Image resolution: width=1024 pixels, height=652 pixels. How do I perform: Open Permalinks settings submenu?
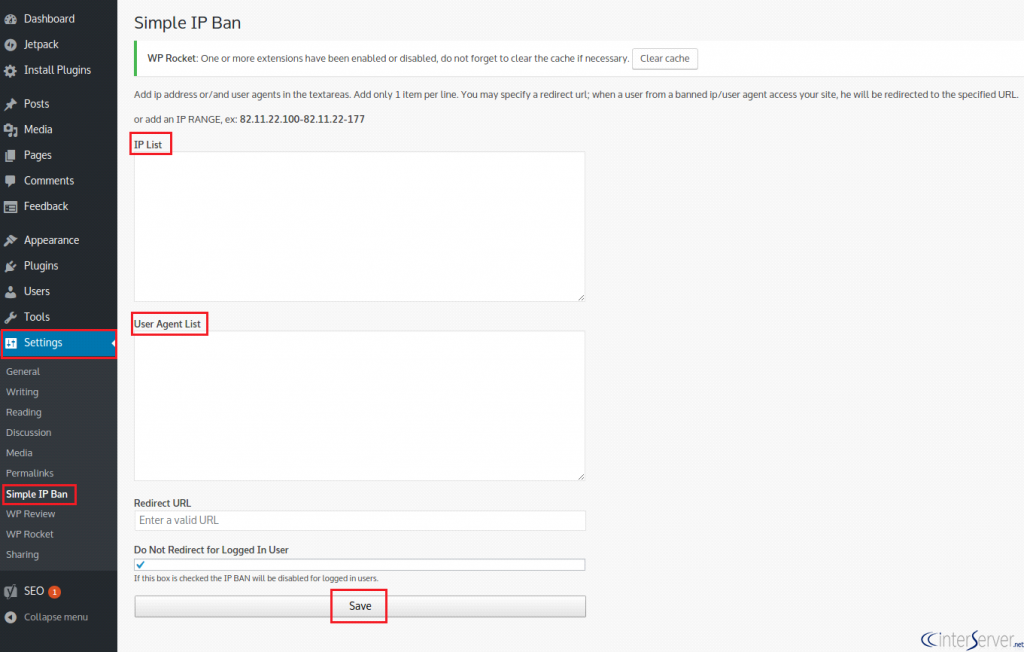29,473
